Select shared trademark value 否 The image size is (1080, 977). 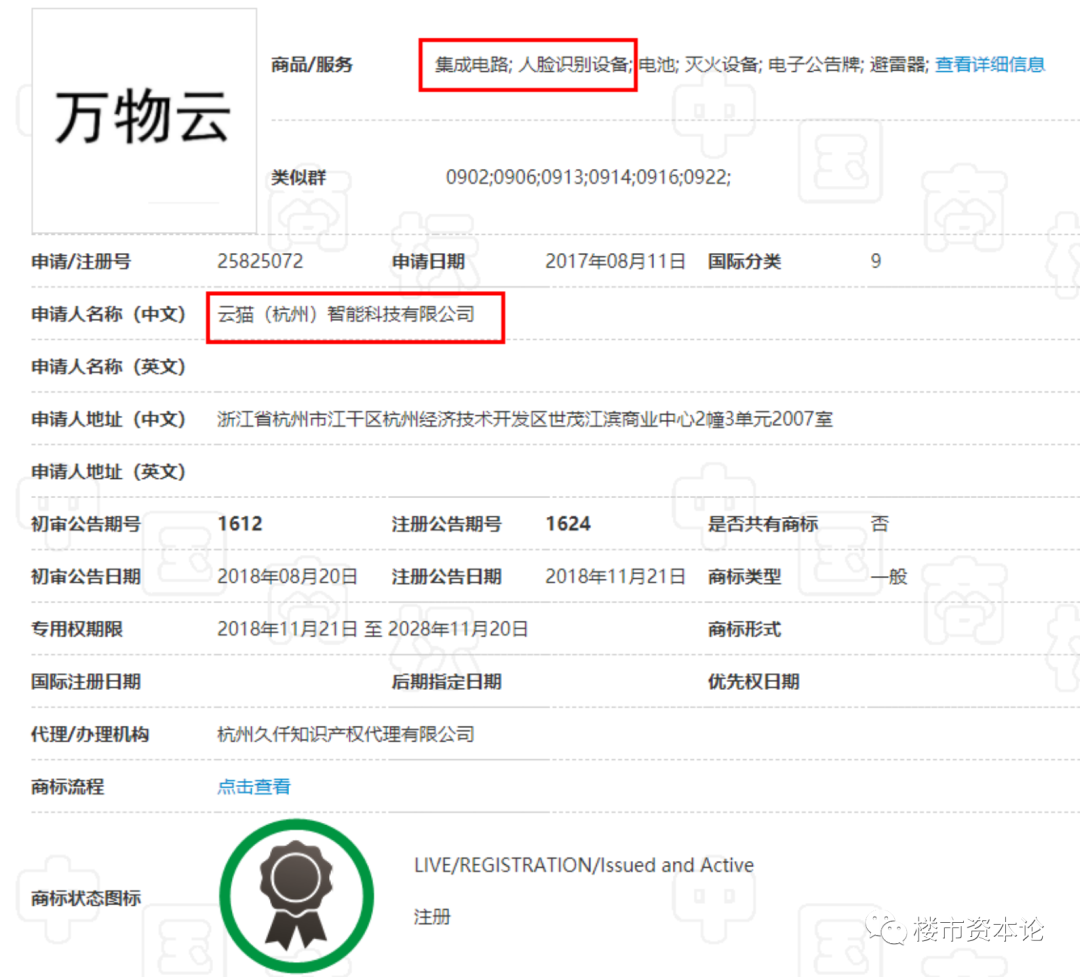point(880,524)
